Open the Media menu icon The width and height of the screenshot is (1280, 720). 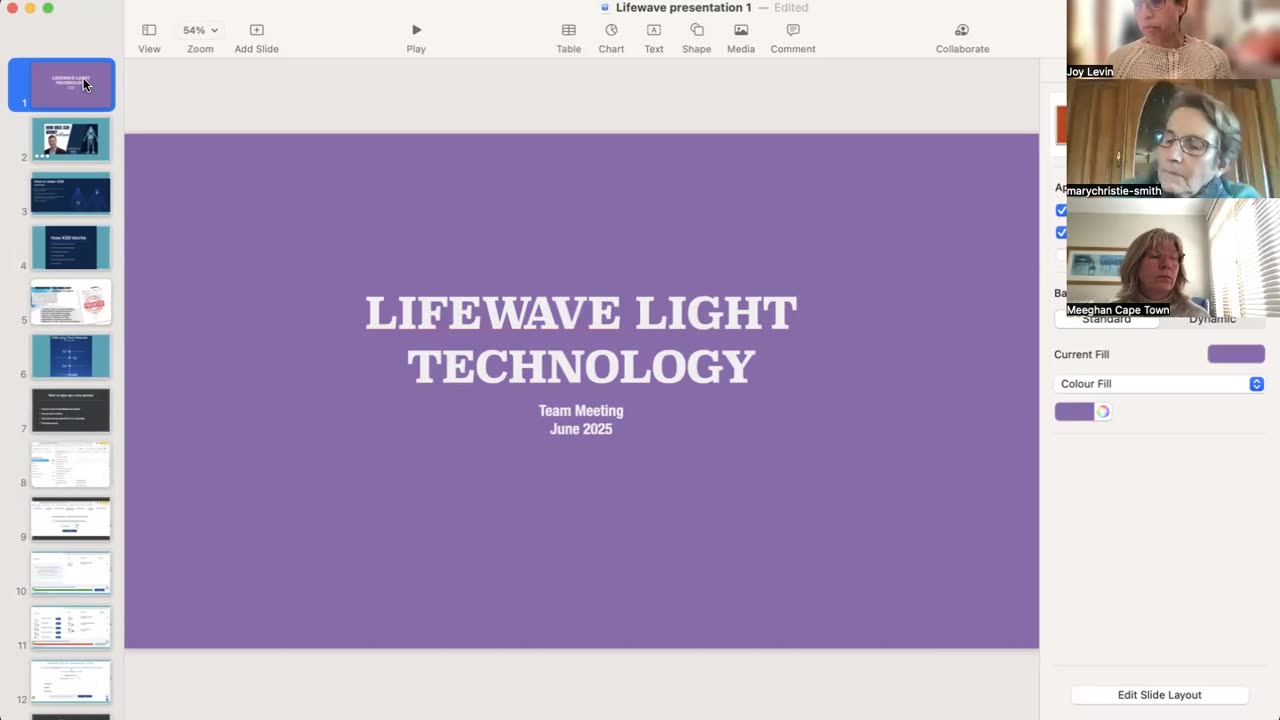click(x=741, y=30)
